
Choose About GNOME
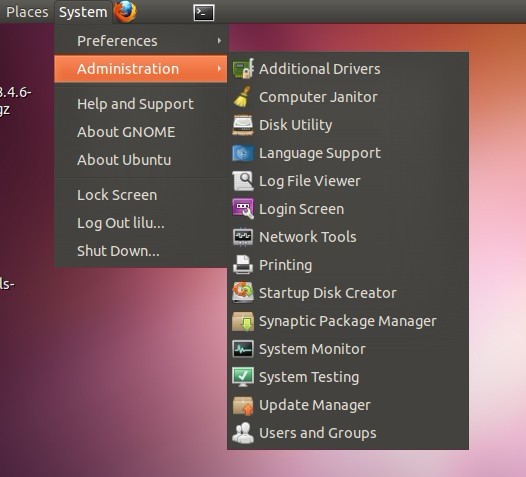click(141, 132)
